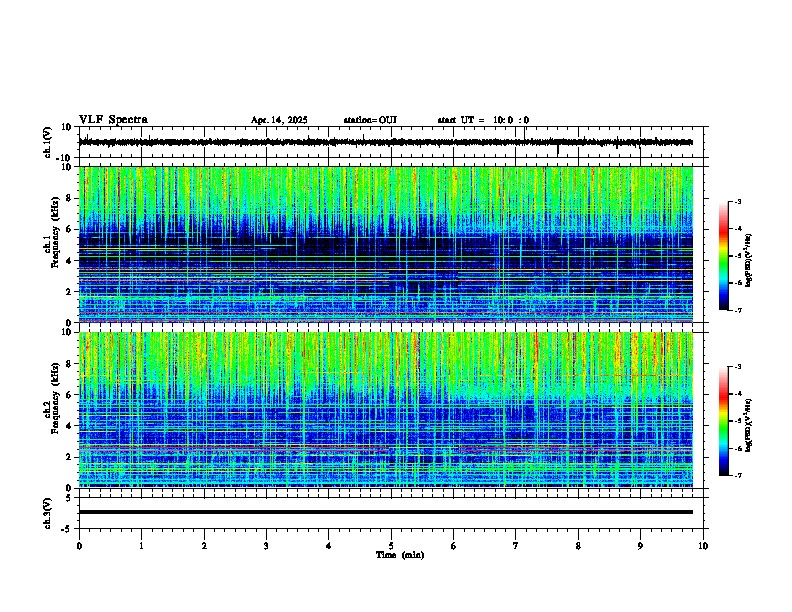The image size is (792, 612).
Task: Click the "-7" label on ch.1 color bar
Action: [737, 310]
